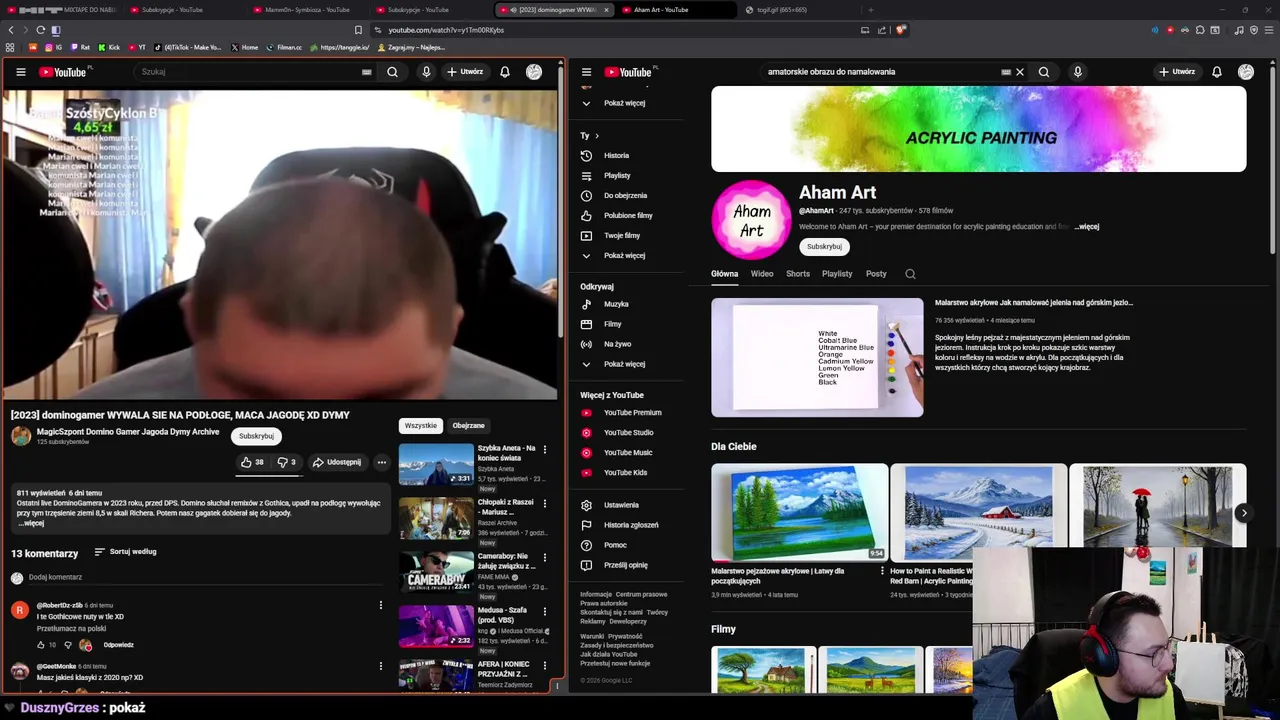Expand Pokaż więcej under Twoje filmy
The width and height of the screenshot is (1280, 720).
pyautogui.click(x=625, y=256)
